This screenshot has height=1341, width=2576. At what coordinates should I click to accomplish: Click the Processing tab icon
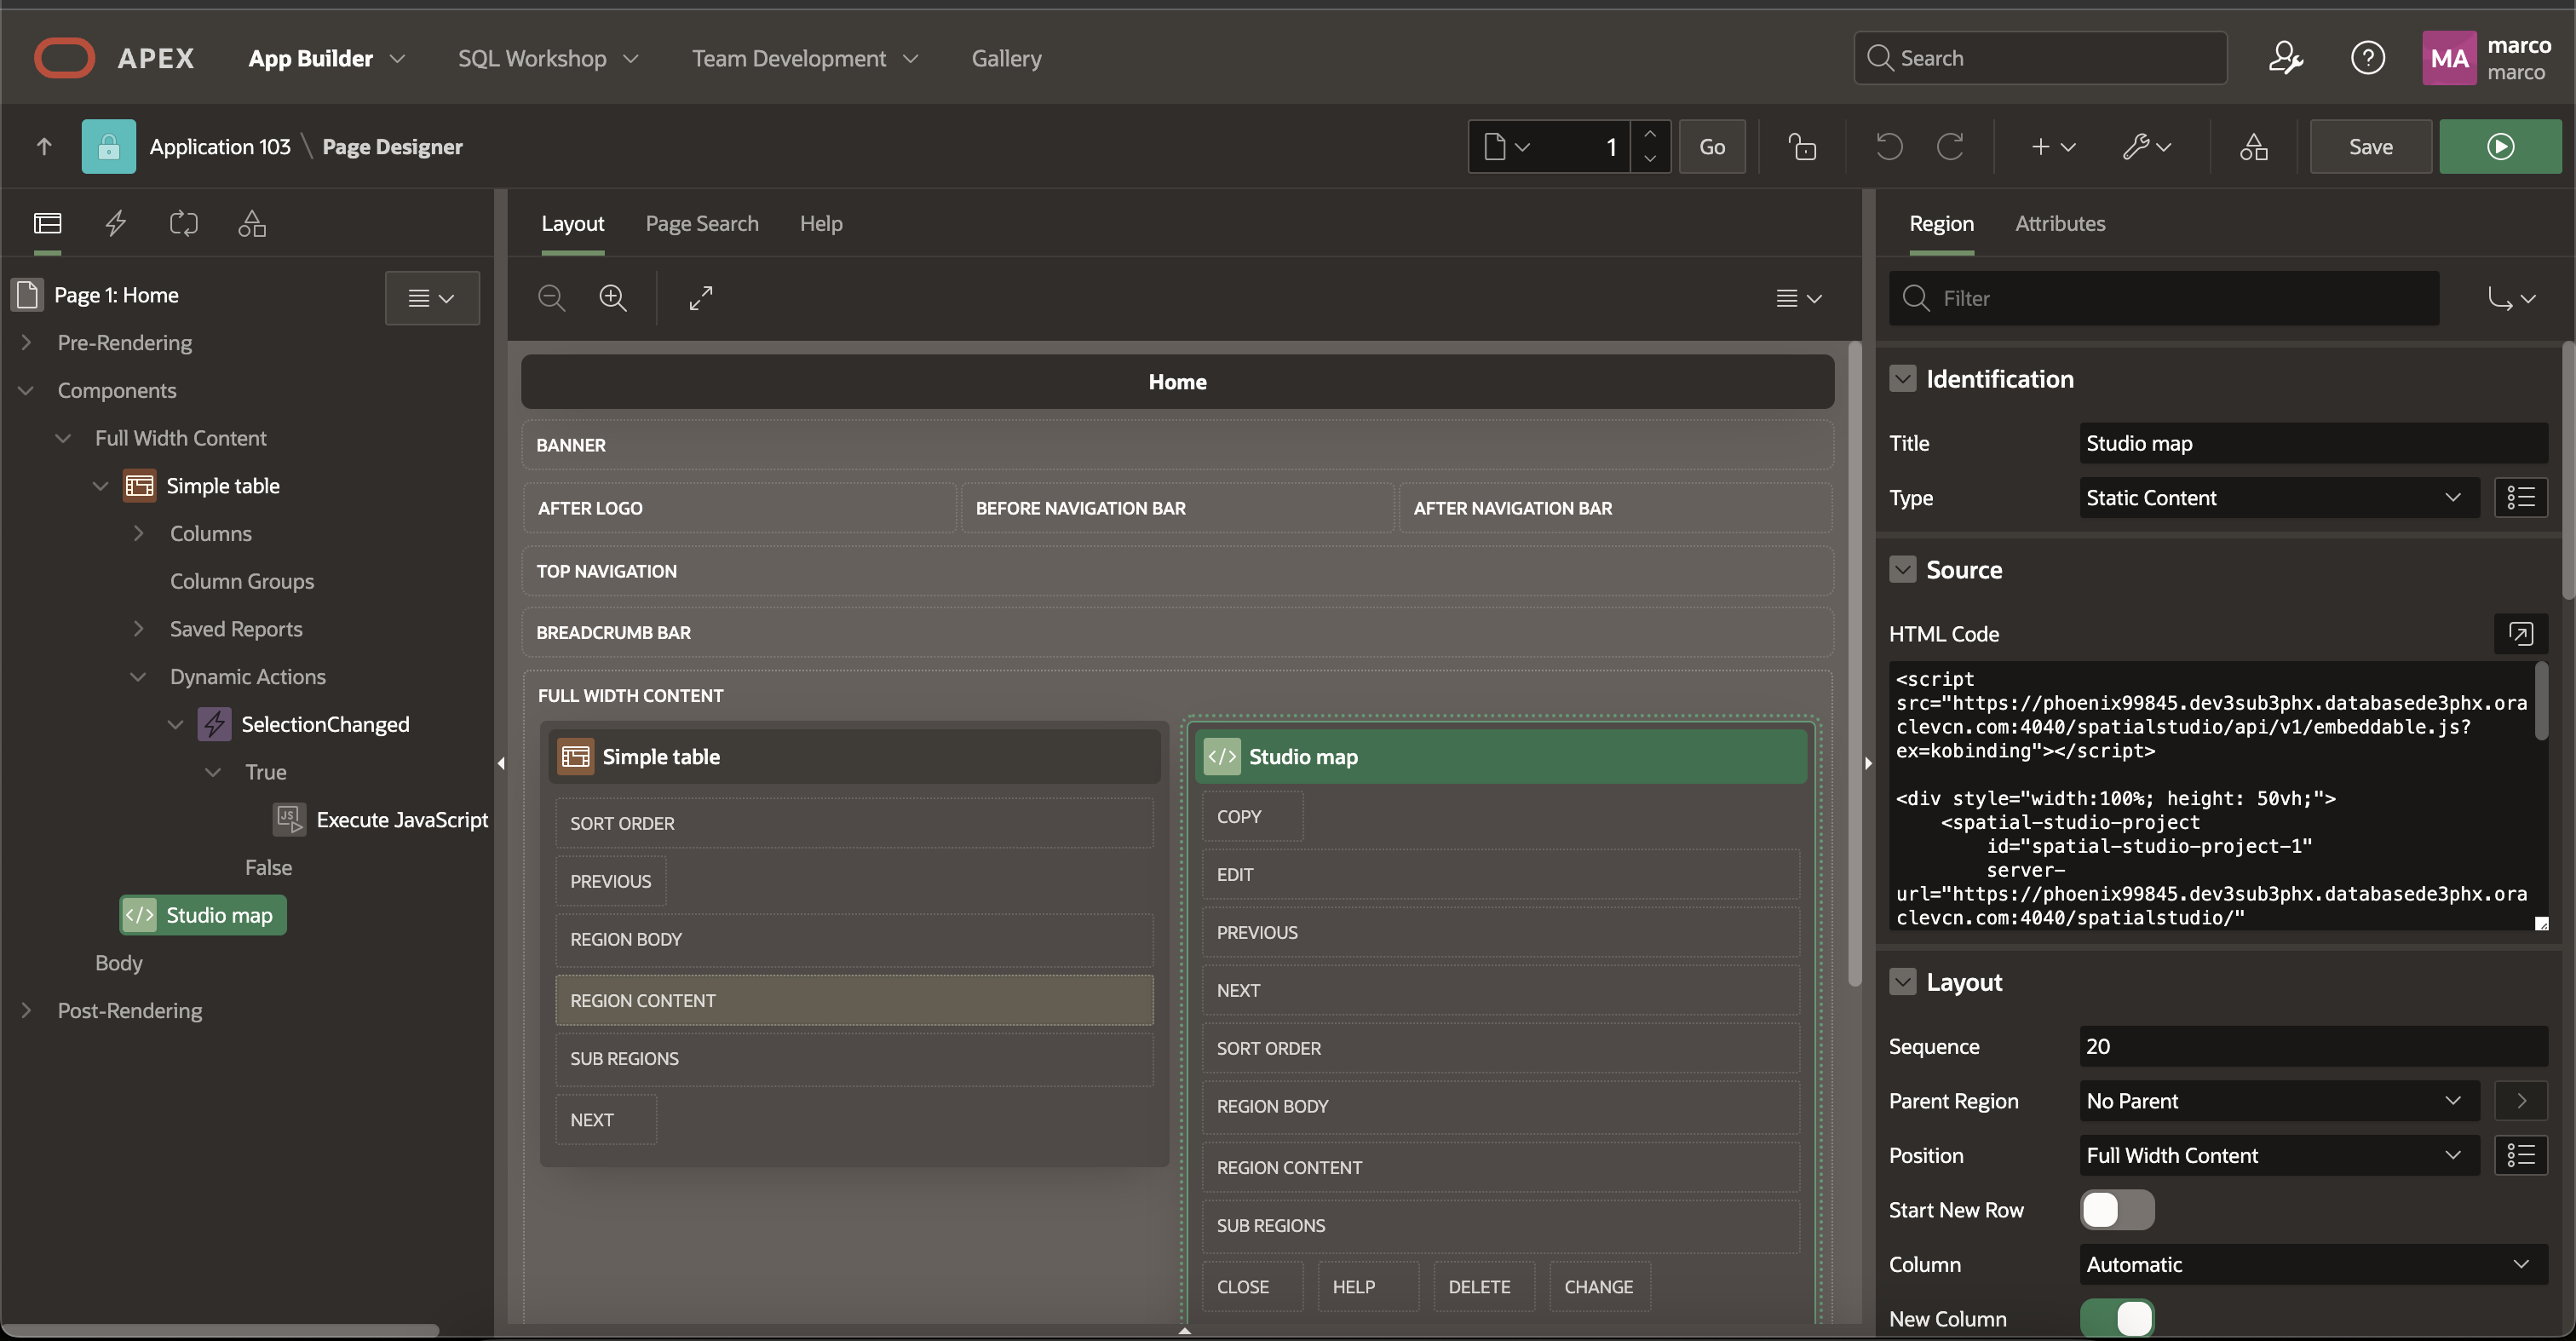(x=183, y=223)
